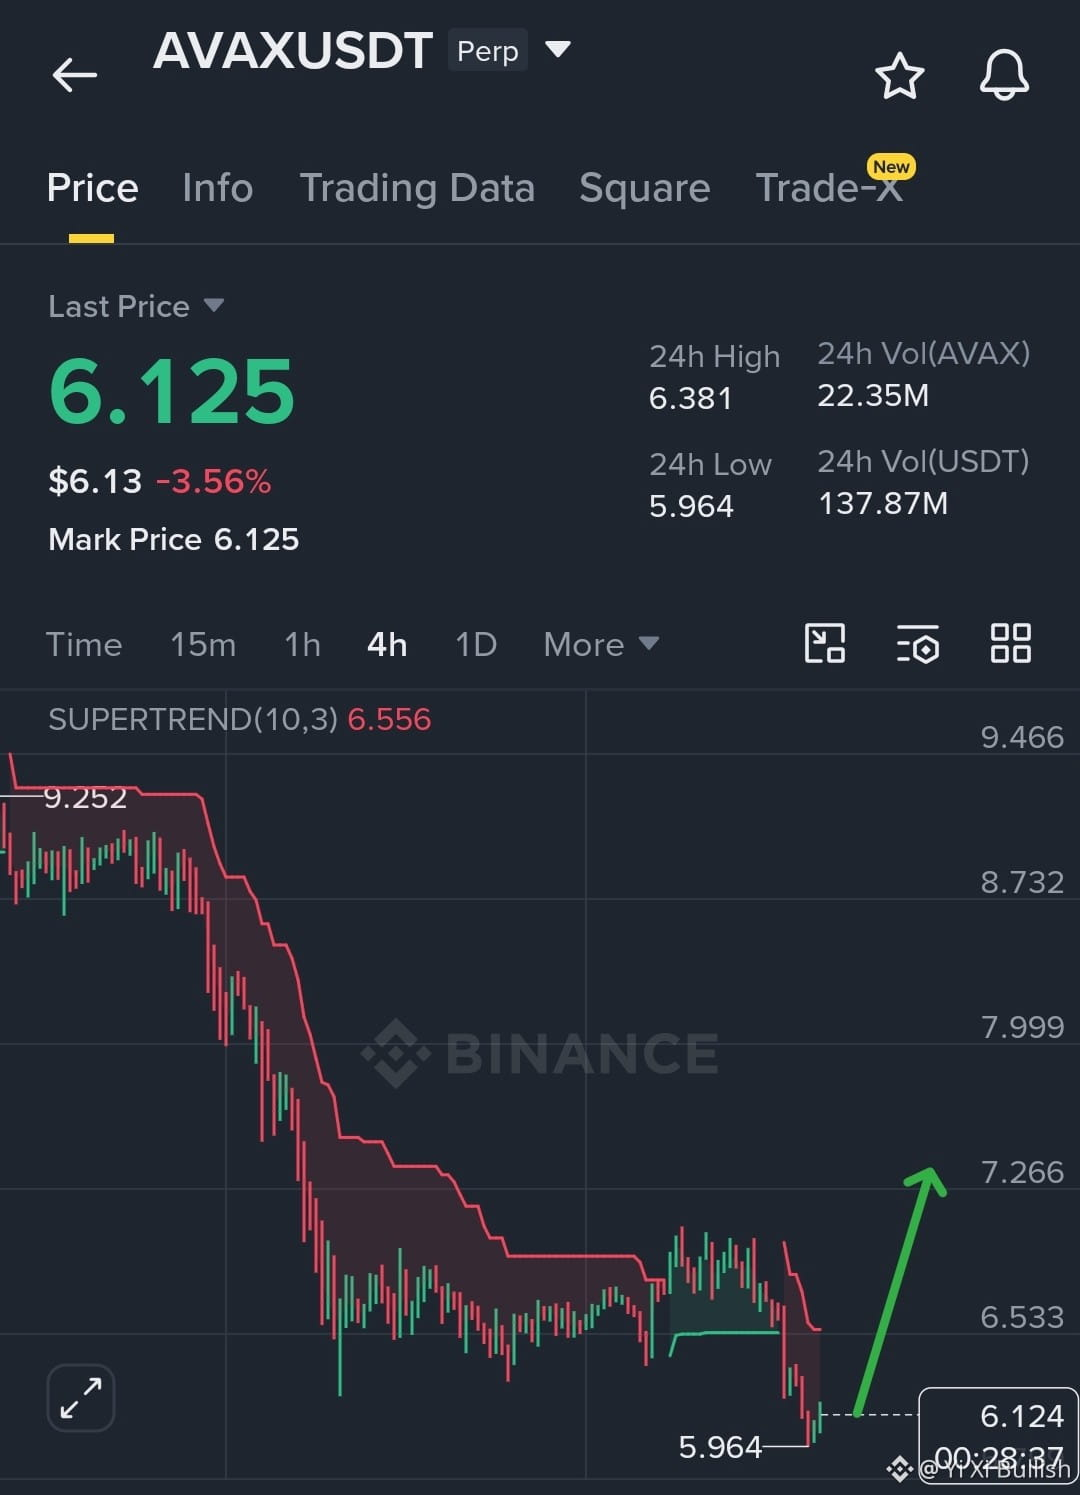Expand the More timeframes dropdown

click(601, 644)
